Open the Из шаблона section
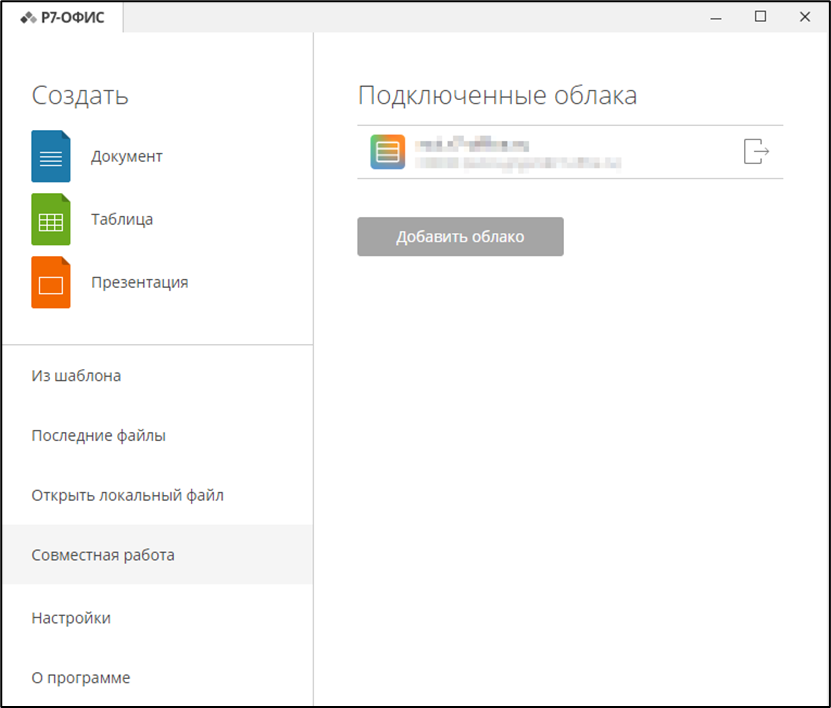 pyautogui.click(x=157, y=376)
